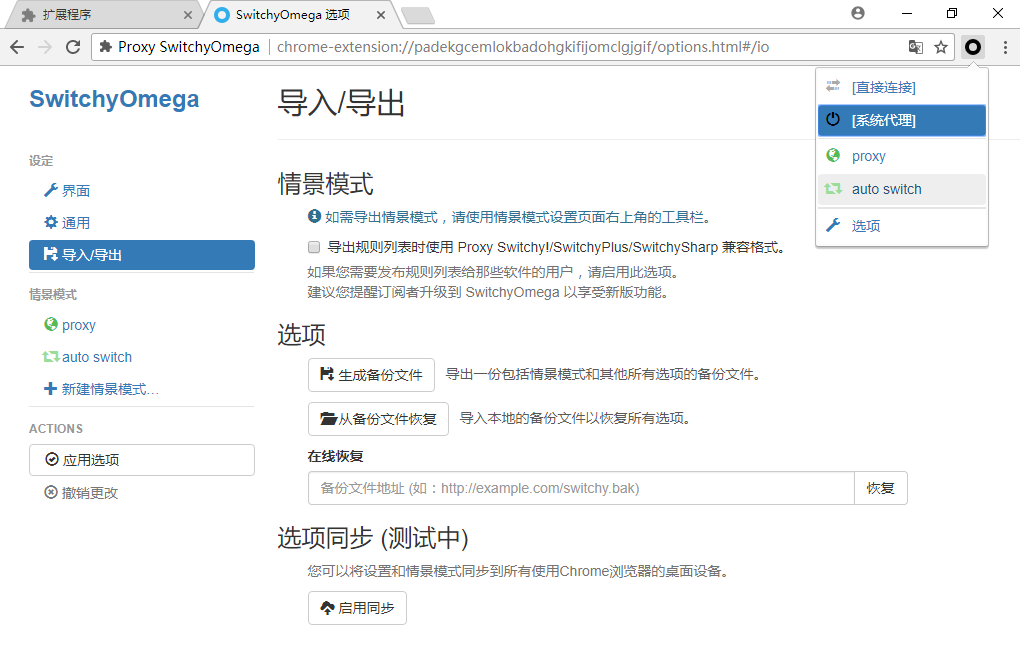Viewport: 1020px width, 651px height.
Task: Click the plus icon beside 新建情景模式
Action: (x=50, y=388)
